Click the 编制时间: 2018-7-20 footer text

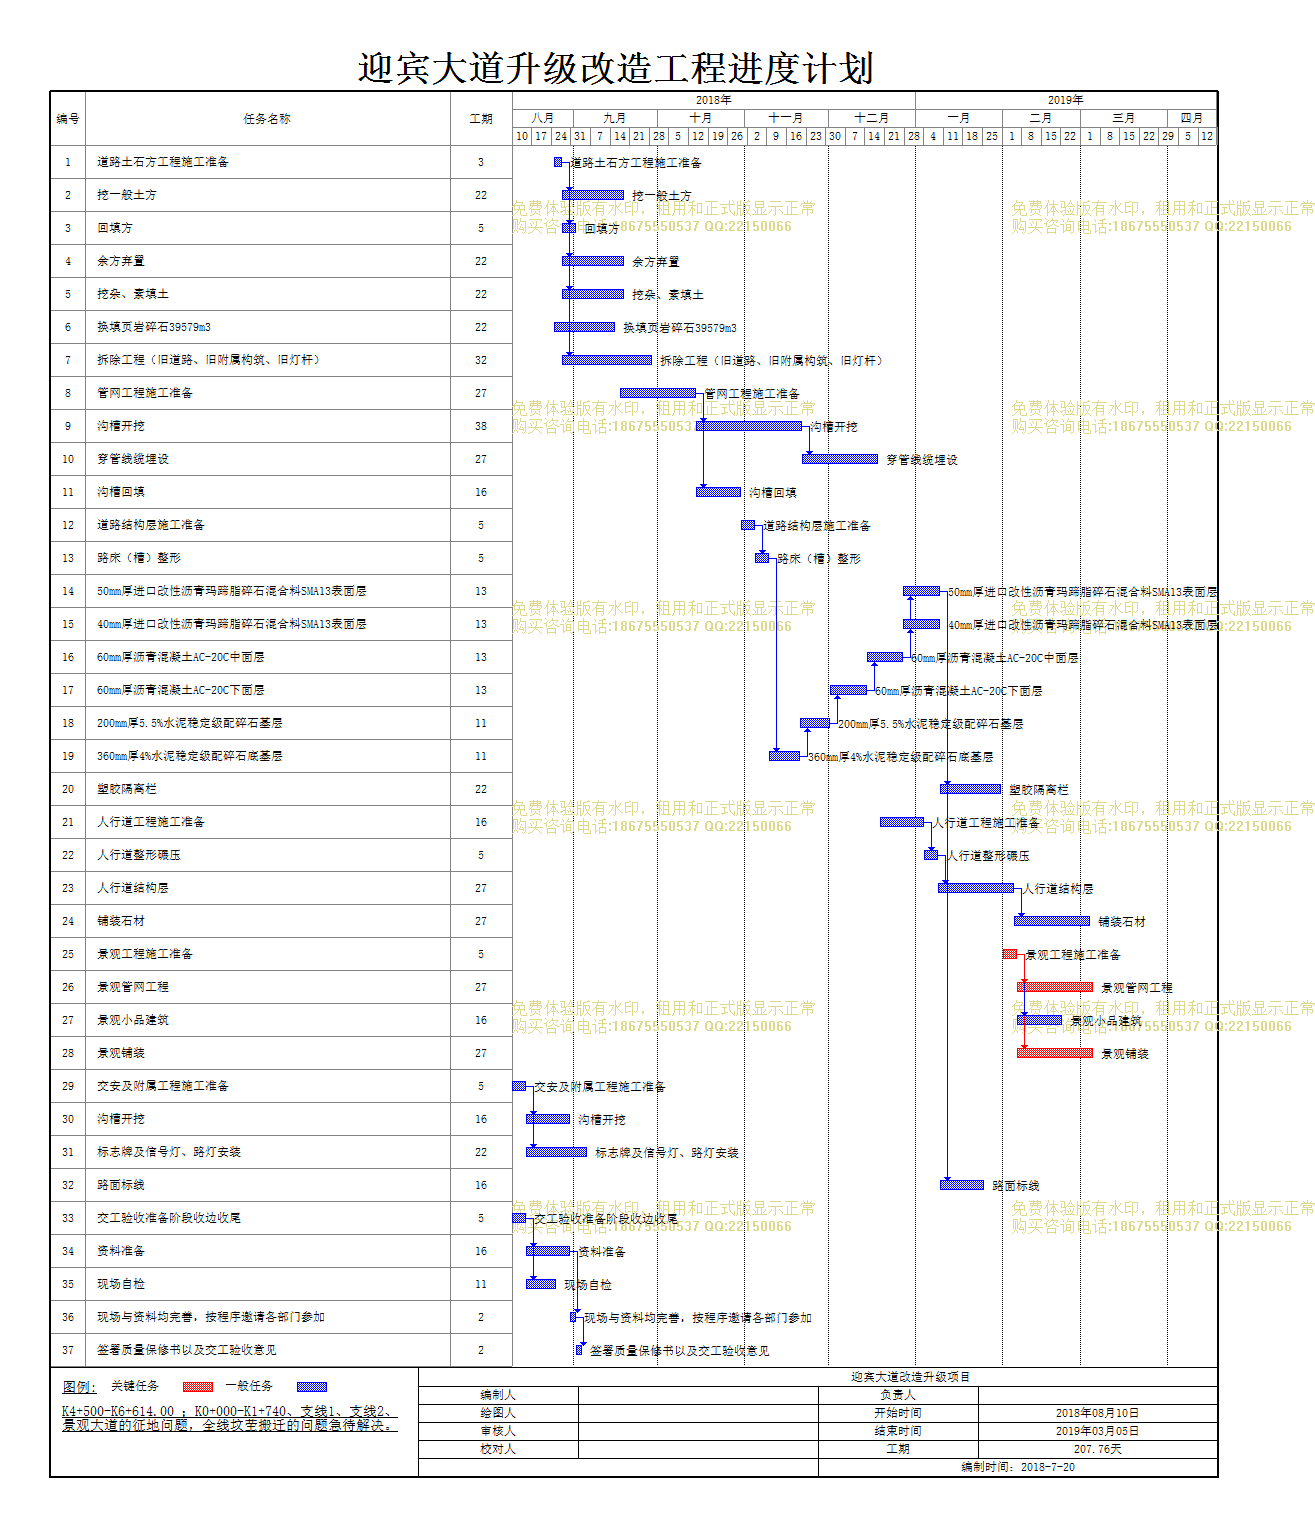coord(1018,1467)
